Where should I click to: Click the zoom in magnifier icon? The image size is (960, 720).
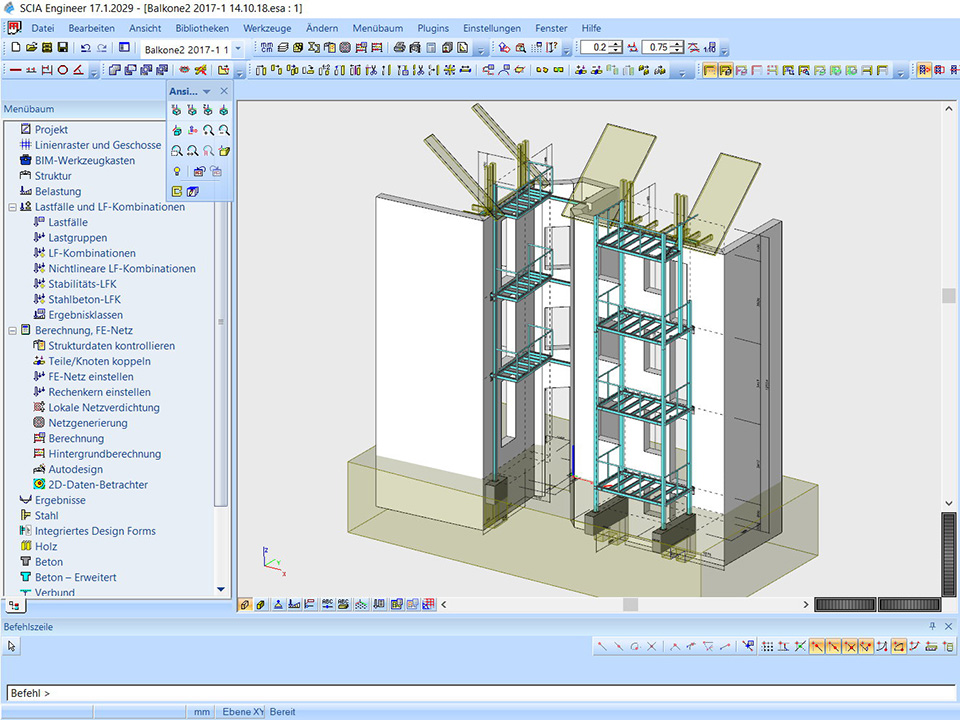coord(209,130)
